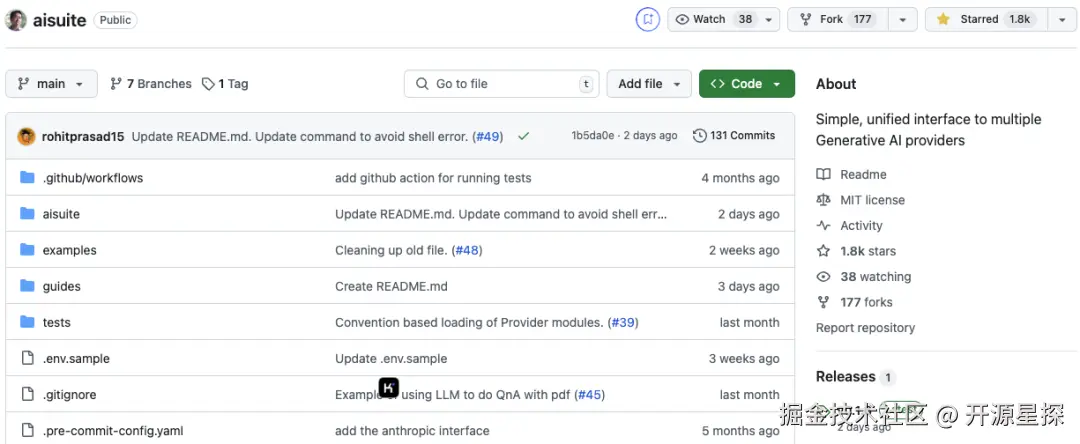Click the rohitprasad15 commit author avatar
Screen dimensions: 1080x444
26,136
